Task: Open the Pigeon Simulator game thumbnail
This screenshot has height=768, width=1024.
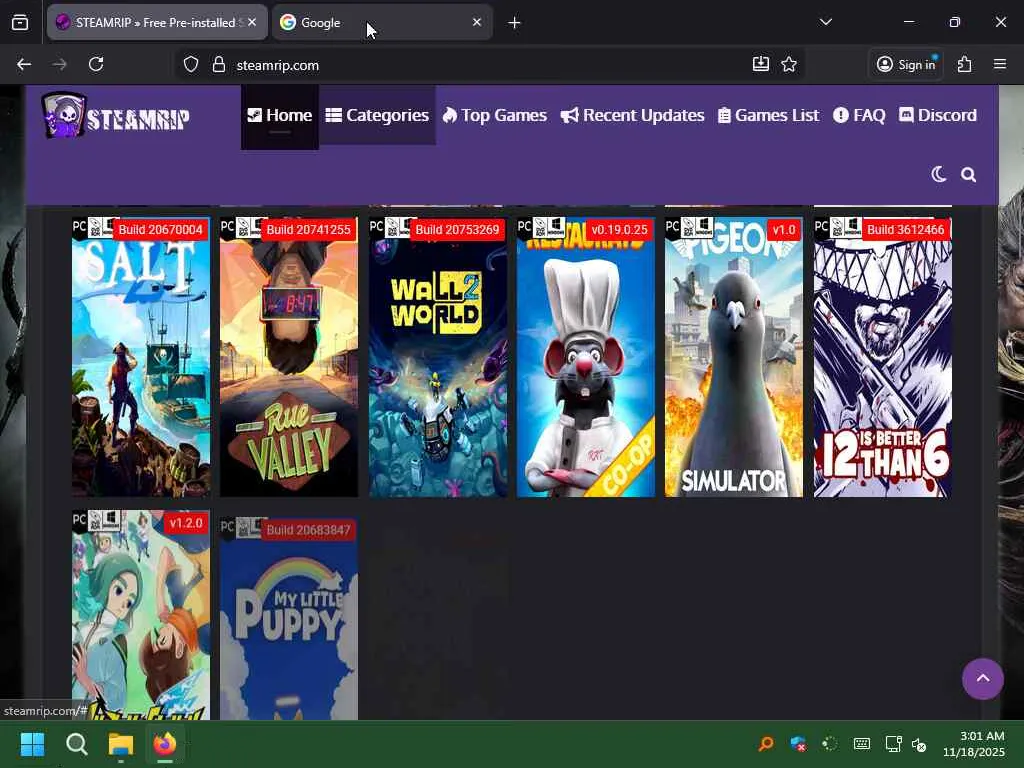Action: tap(734, 357)
